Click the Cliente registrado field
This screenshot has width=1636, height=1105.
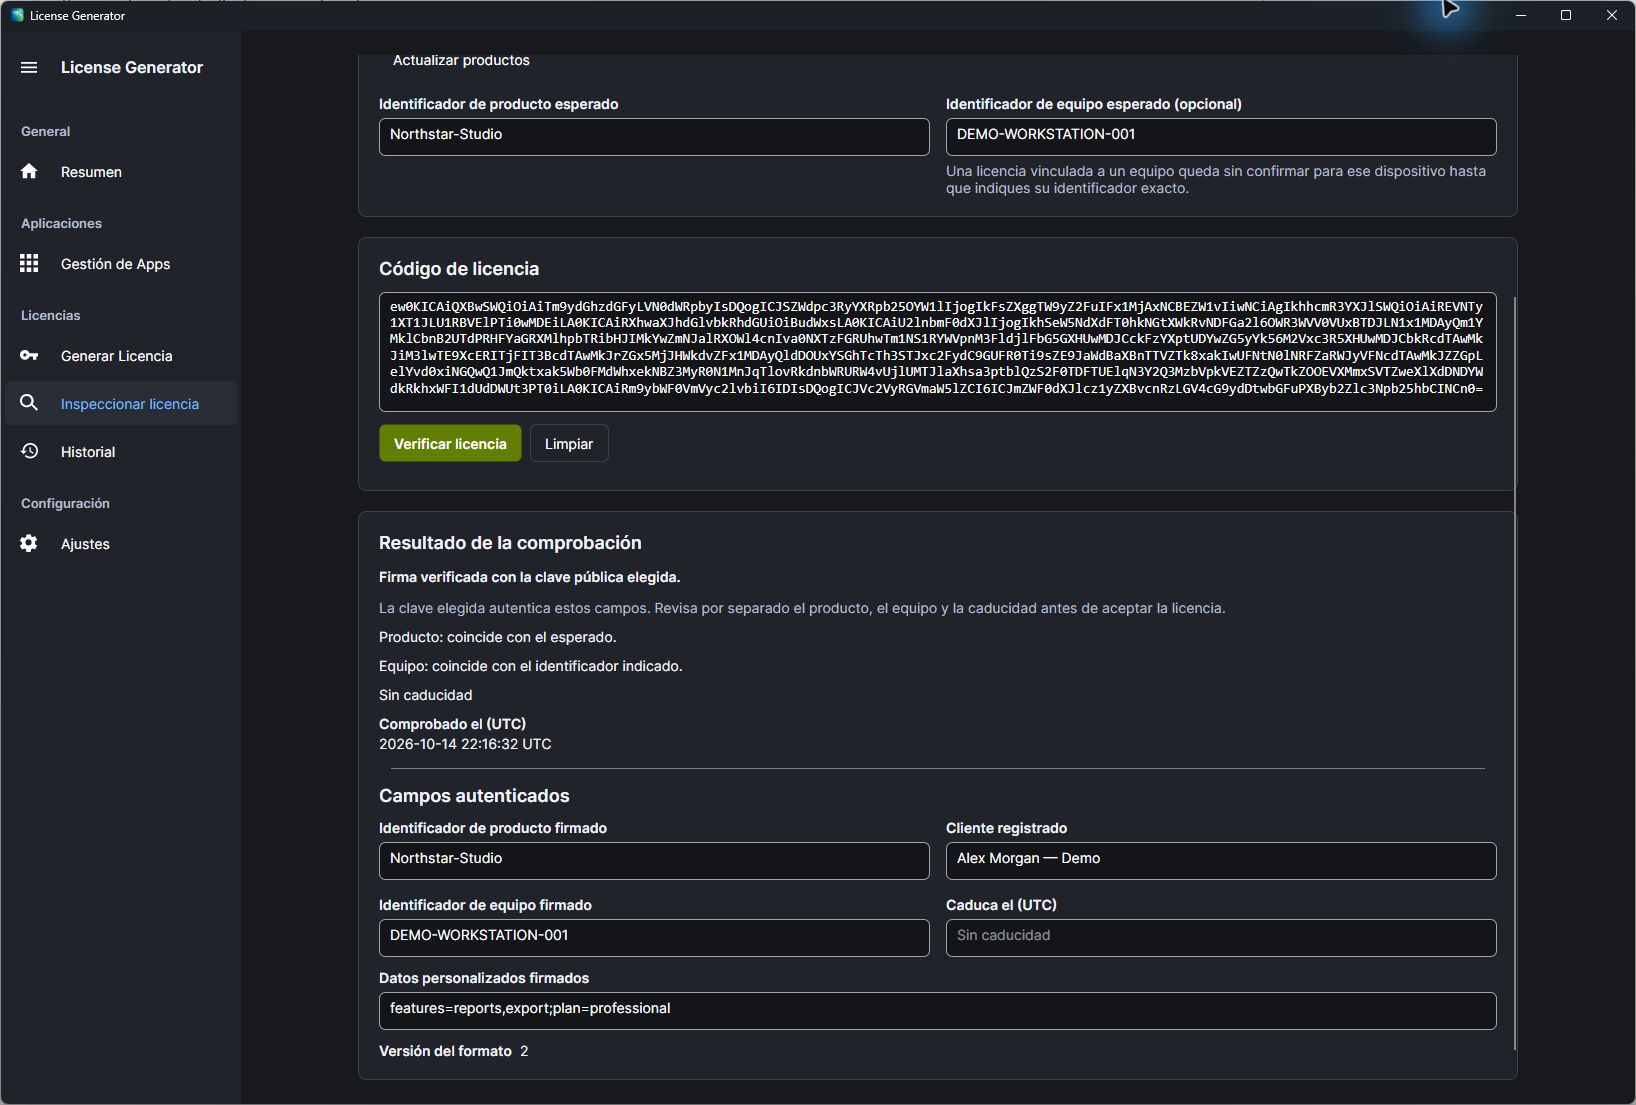pos(1221,861)
